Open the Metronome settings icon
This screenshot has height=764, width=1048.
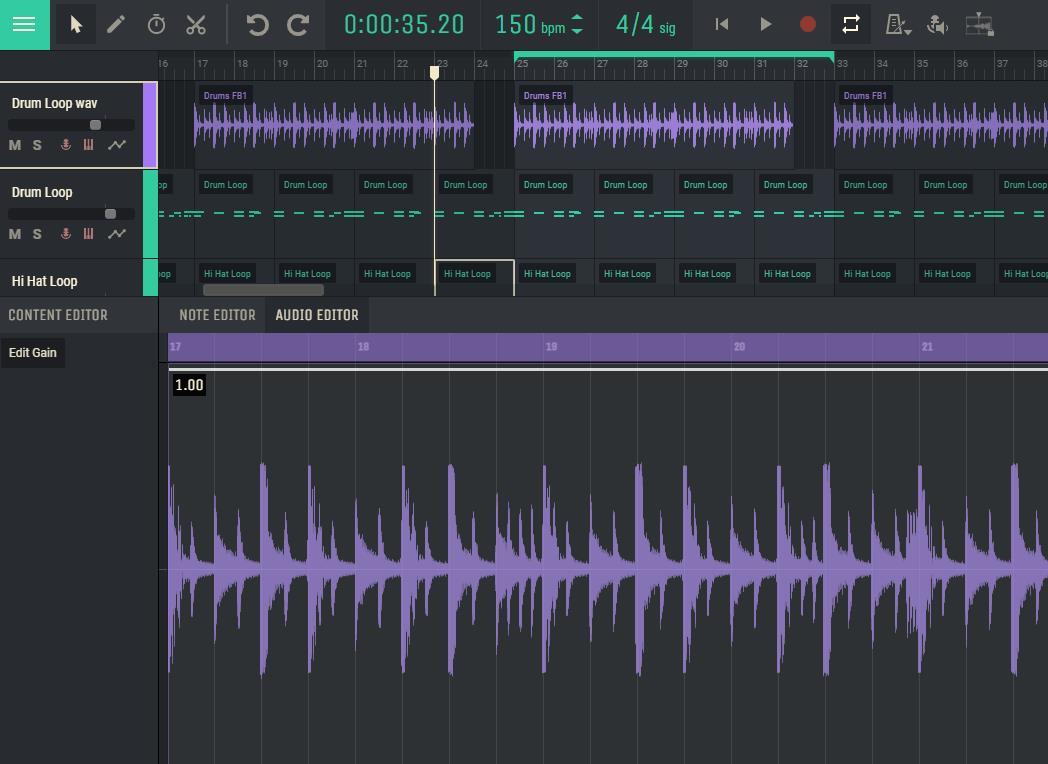[x=897, y=24]
